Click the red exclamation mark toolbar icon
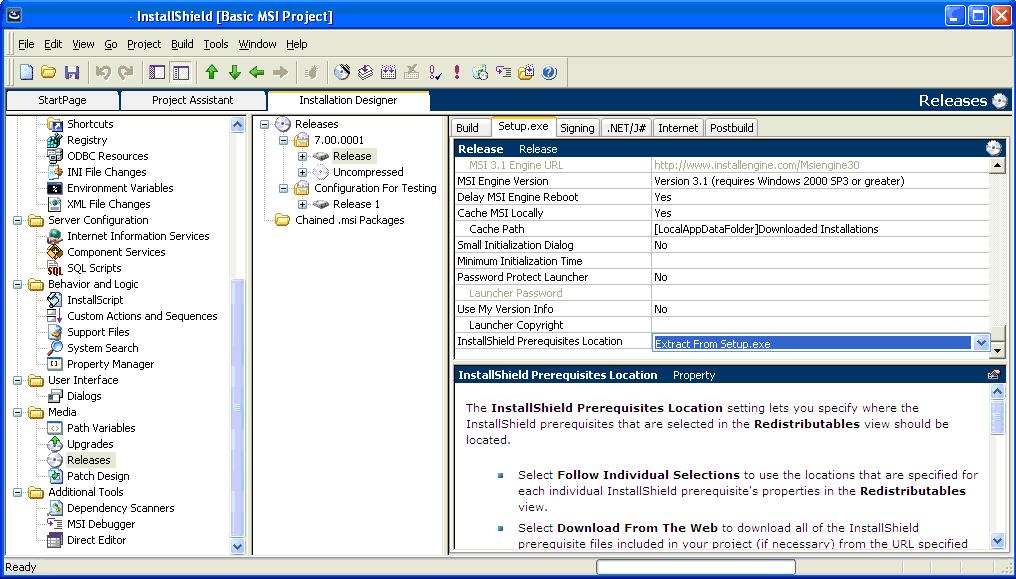 457,72
